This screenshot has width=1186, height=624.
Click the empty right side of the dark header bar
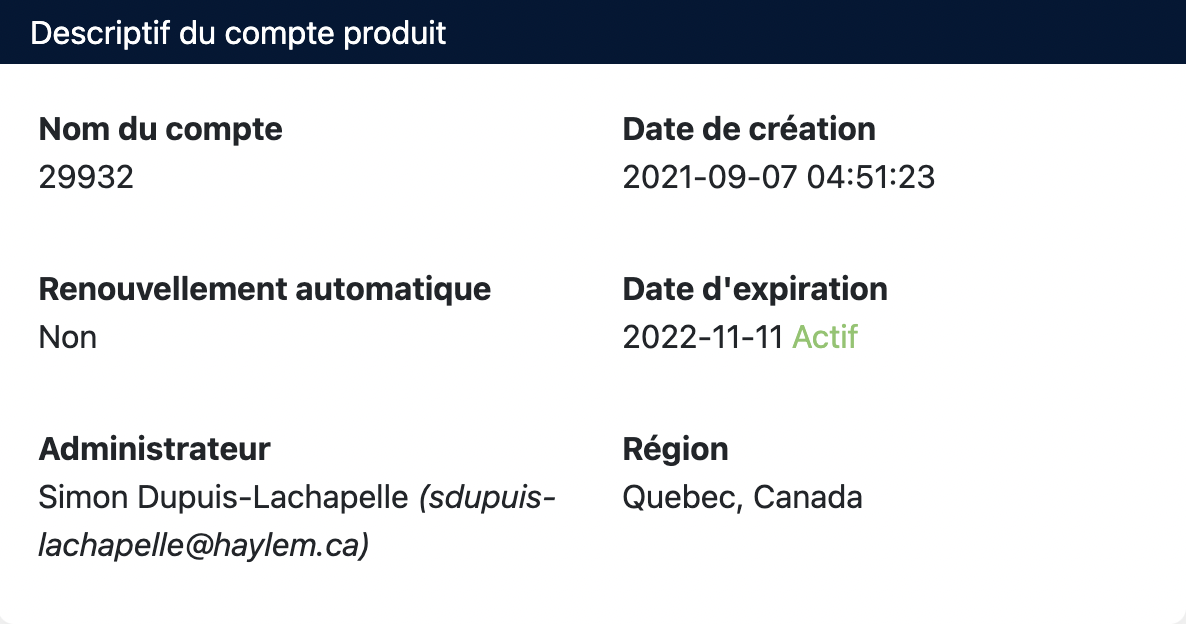click(900, 33)
